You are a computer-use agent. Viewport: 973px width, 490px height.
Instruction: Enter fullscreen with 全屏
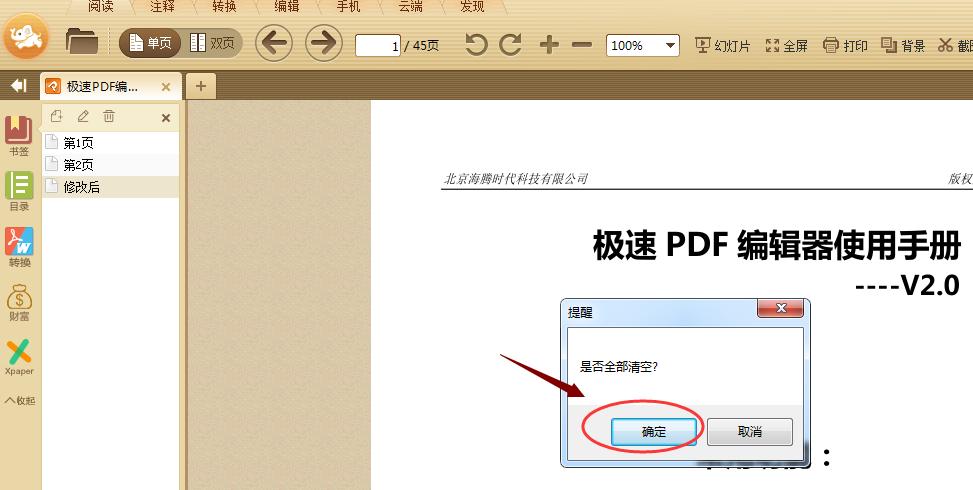(787, 45)
